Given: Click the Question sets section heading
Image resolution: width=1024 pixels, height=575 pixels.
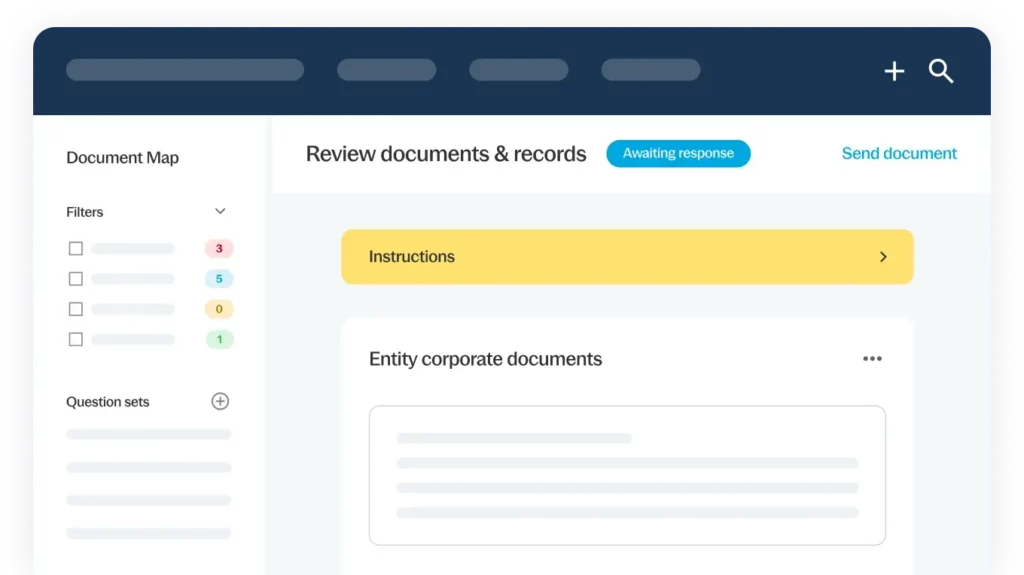Looking at the screenshot, I should pos(107,402).
